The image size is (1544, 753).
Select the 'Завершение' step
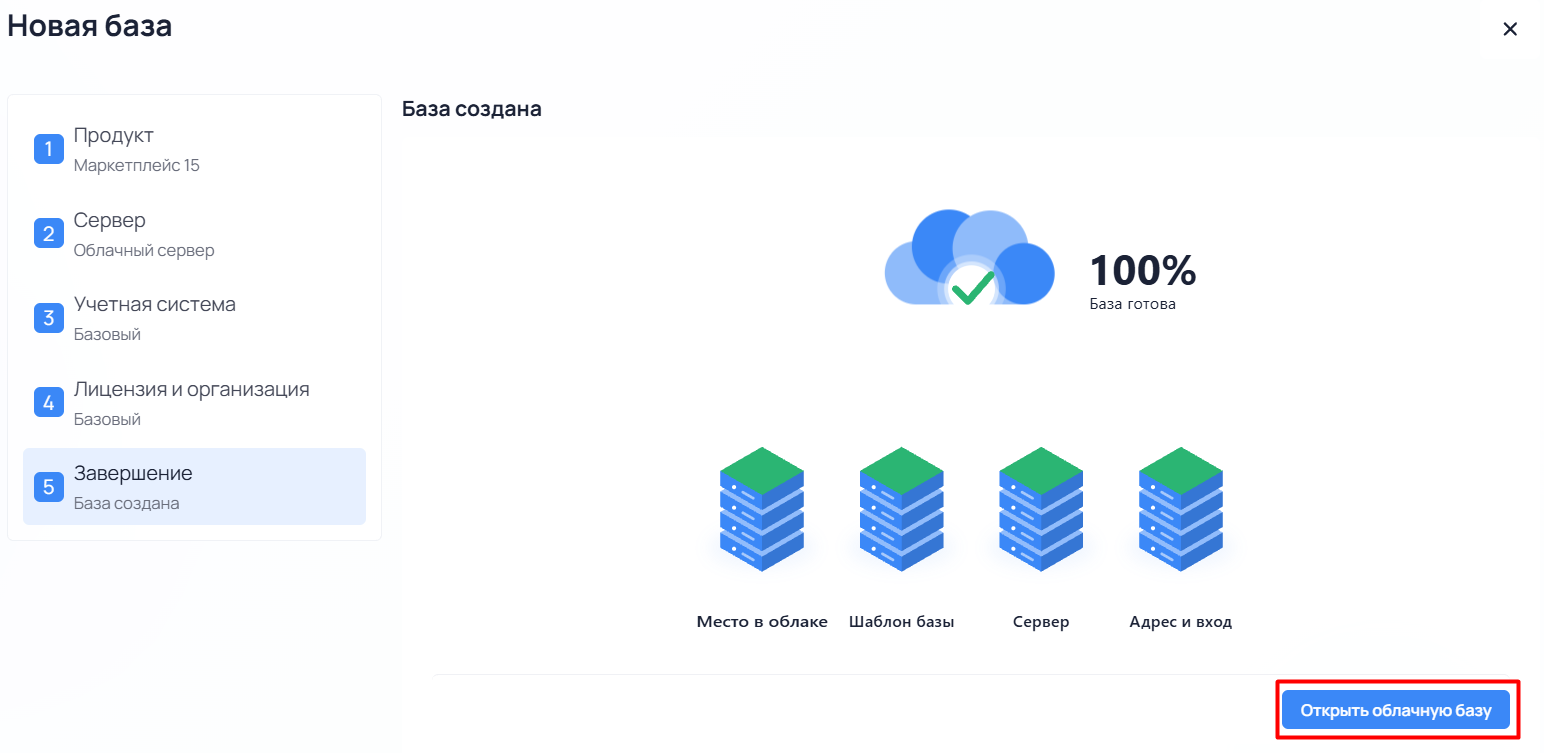[194, 487]
